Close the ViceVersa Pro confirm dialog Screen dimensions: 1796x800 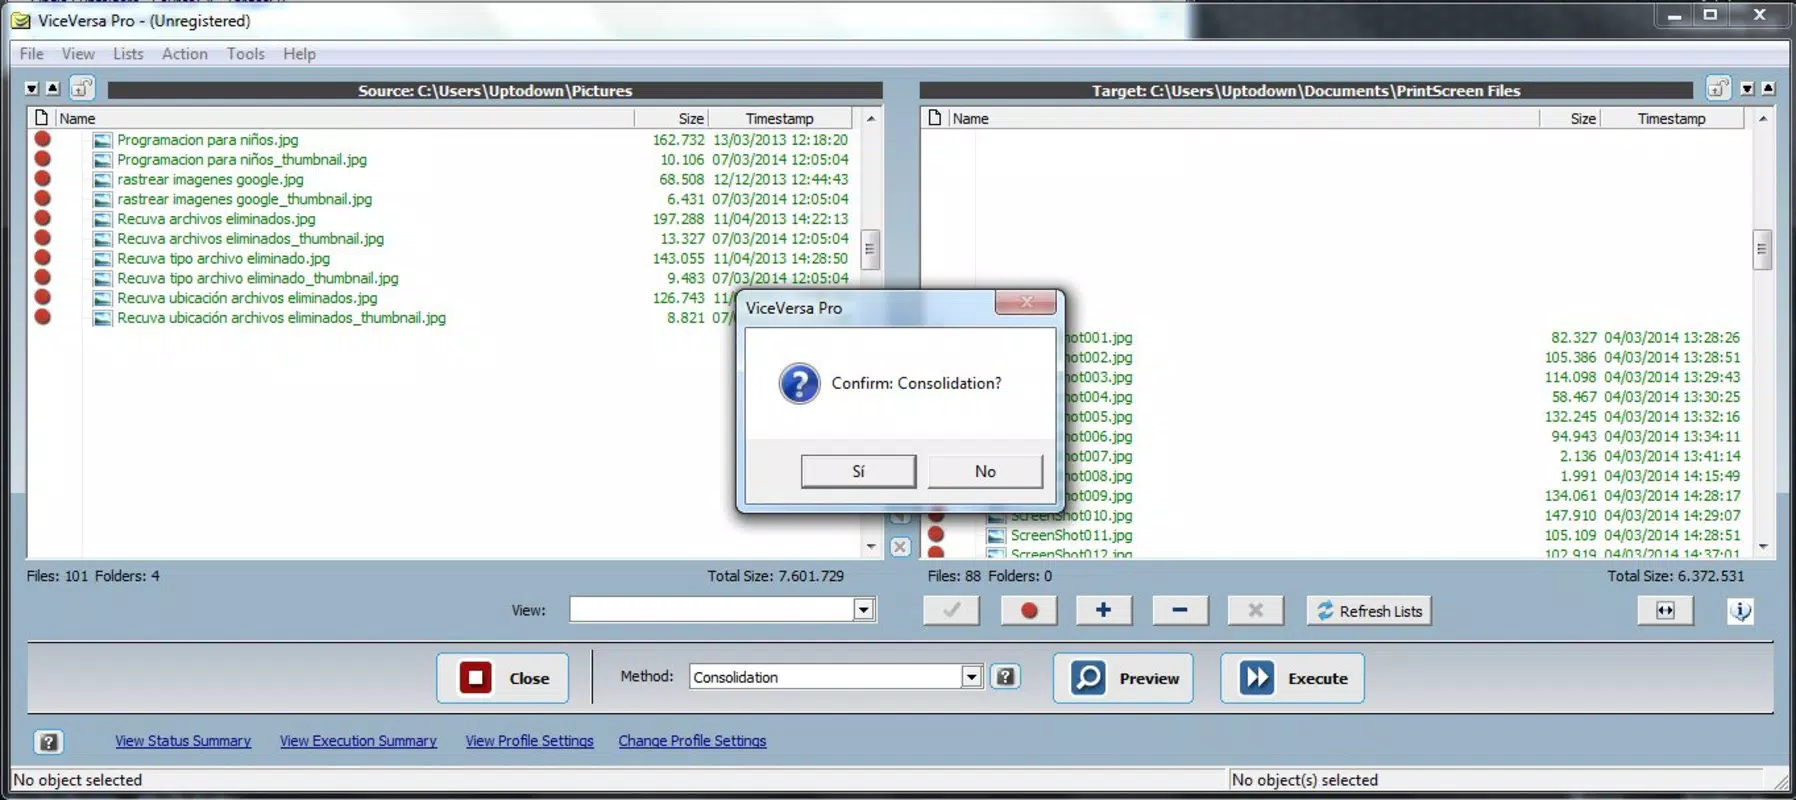[1025, 302]
